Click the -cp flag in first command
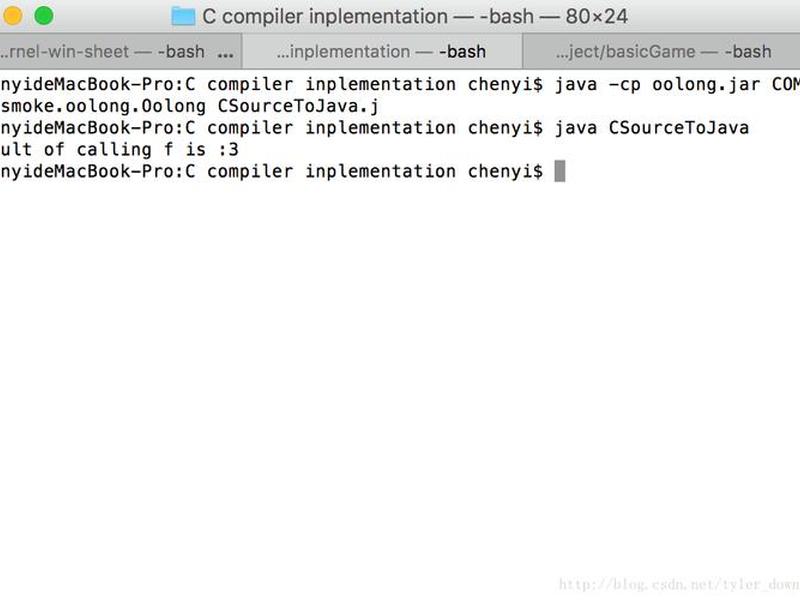This screenshot has width=800, height=600. 625,85
